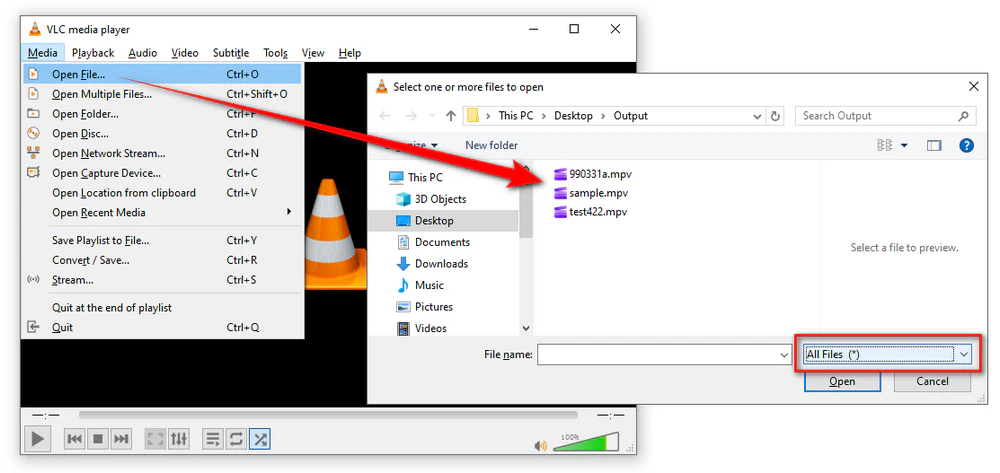Screen dimensions: 1000x473
Task: Select Stream... menu entry
Action: pyautogui.click(x=162, y=280)
